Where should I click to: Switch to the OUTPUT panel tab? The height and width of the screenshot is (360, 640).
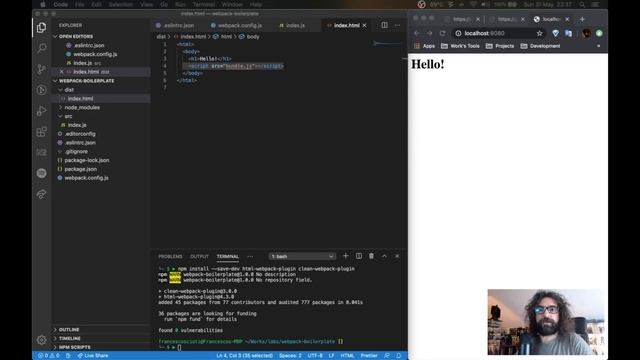pos(199,256)
